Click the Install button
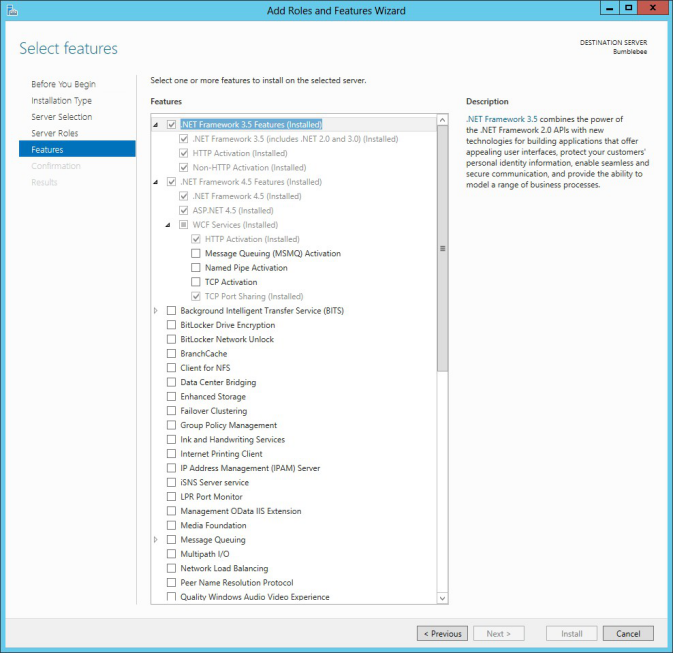This screenshot has height=654, width=674. 571,633
